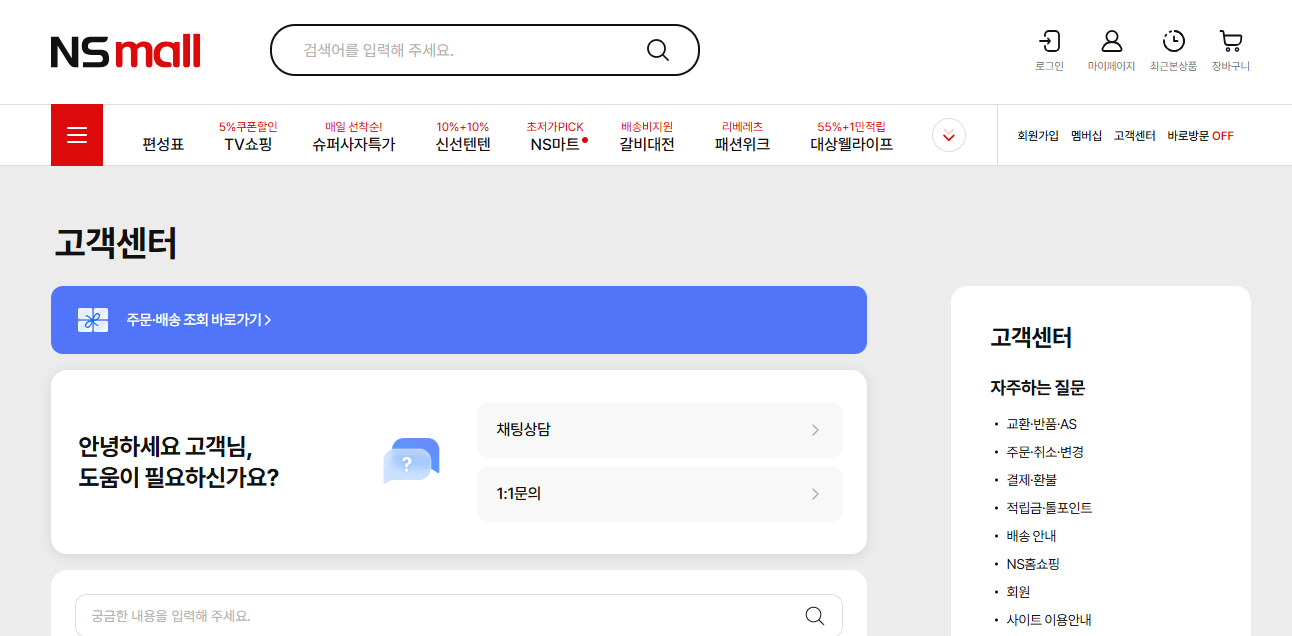Open the 교환·반품·AS FAQ link
Screen dimensions: 1292x636
pyautogui.click(x=1045, y=423)
